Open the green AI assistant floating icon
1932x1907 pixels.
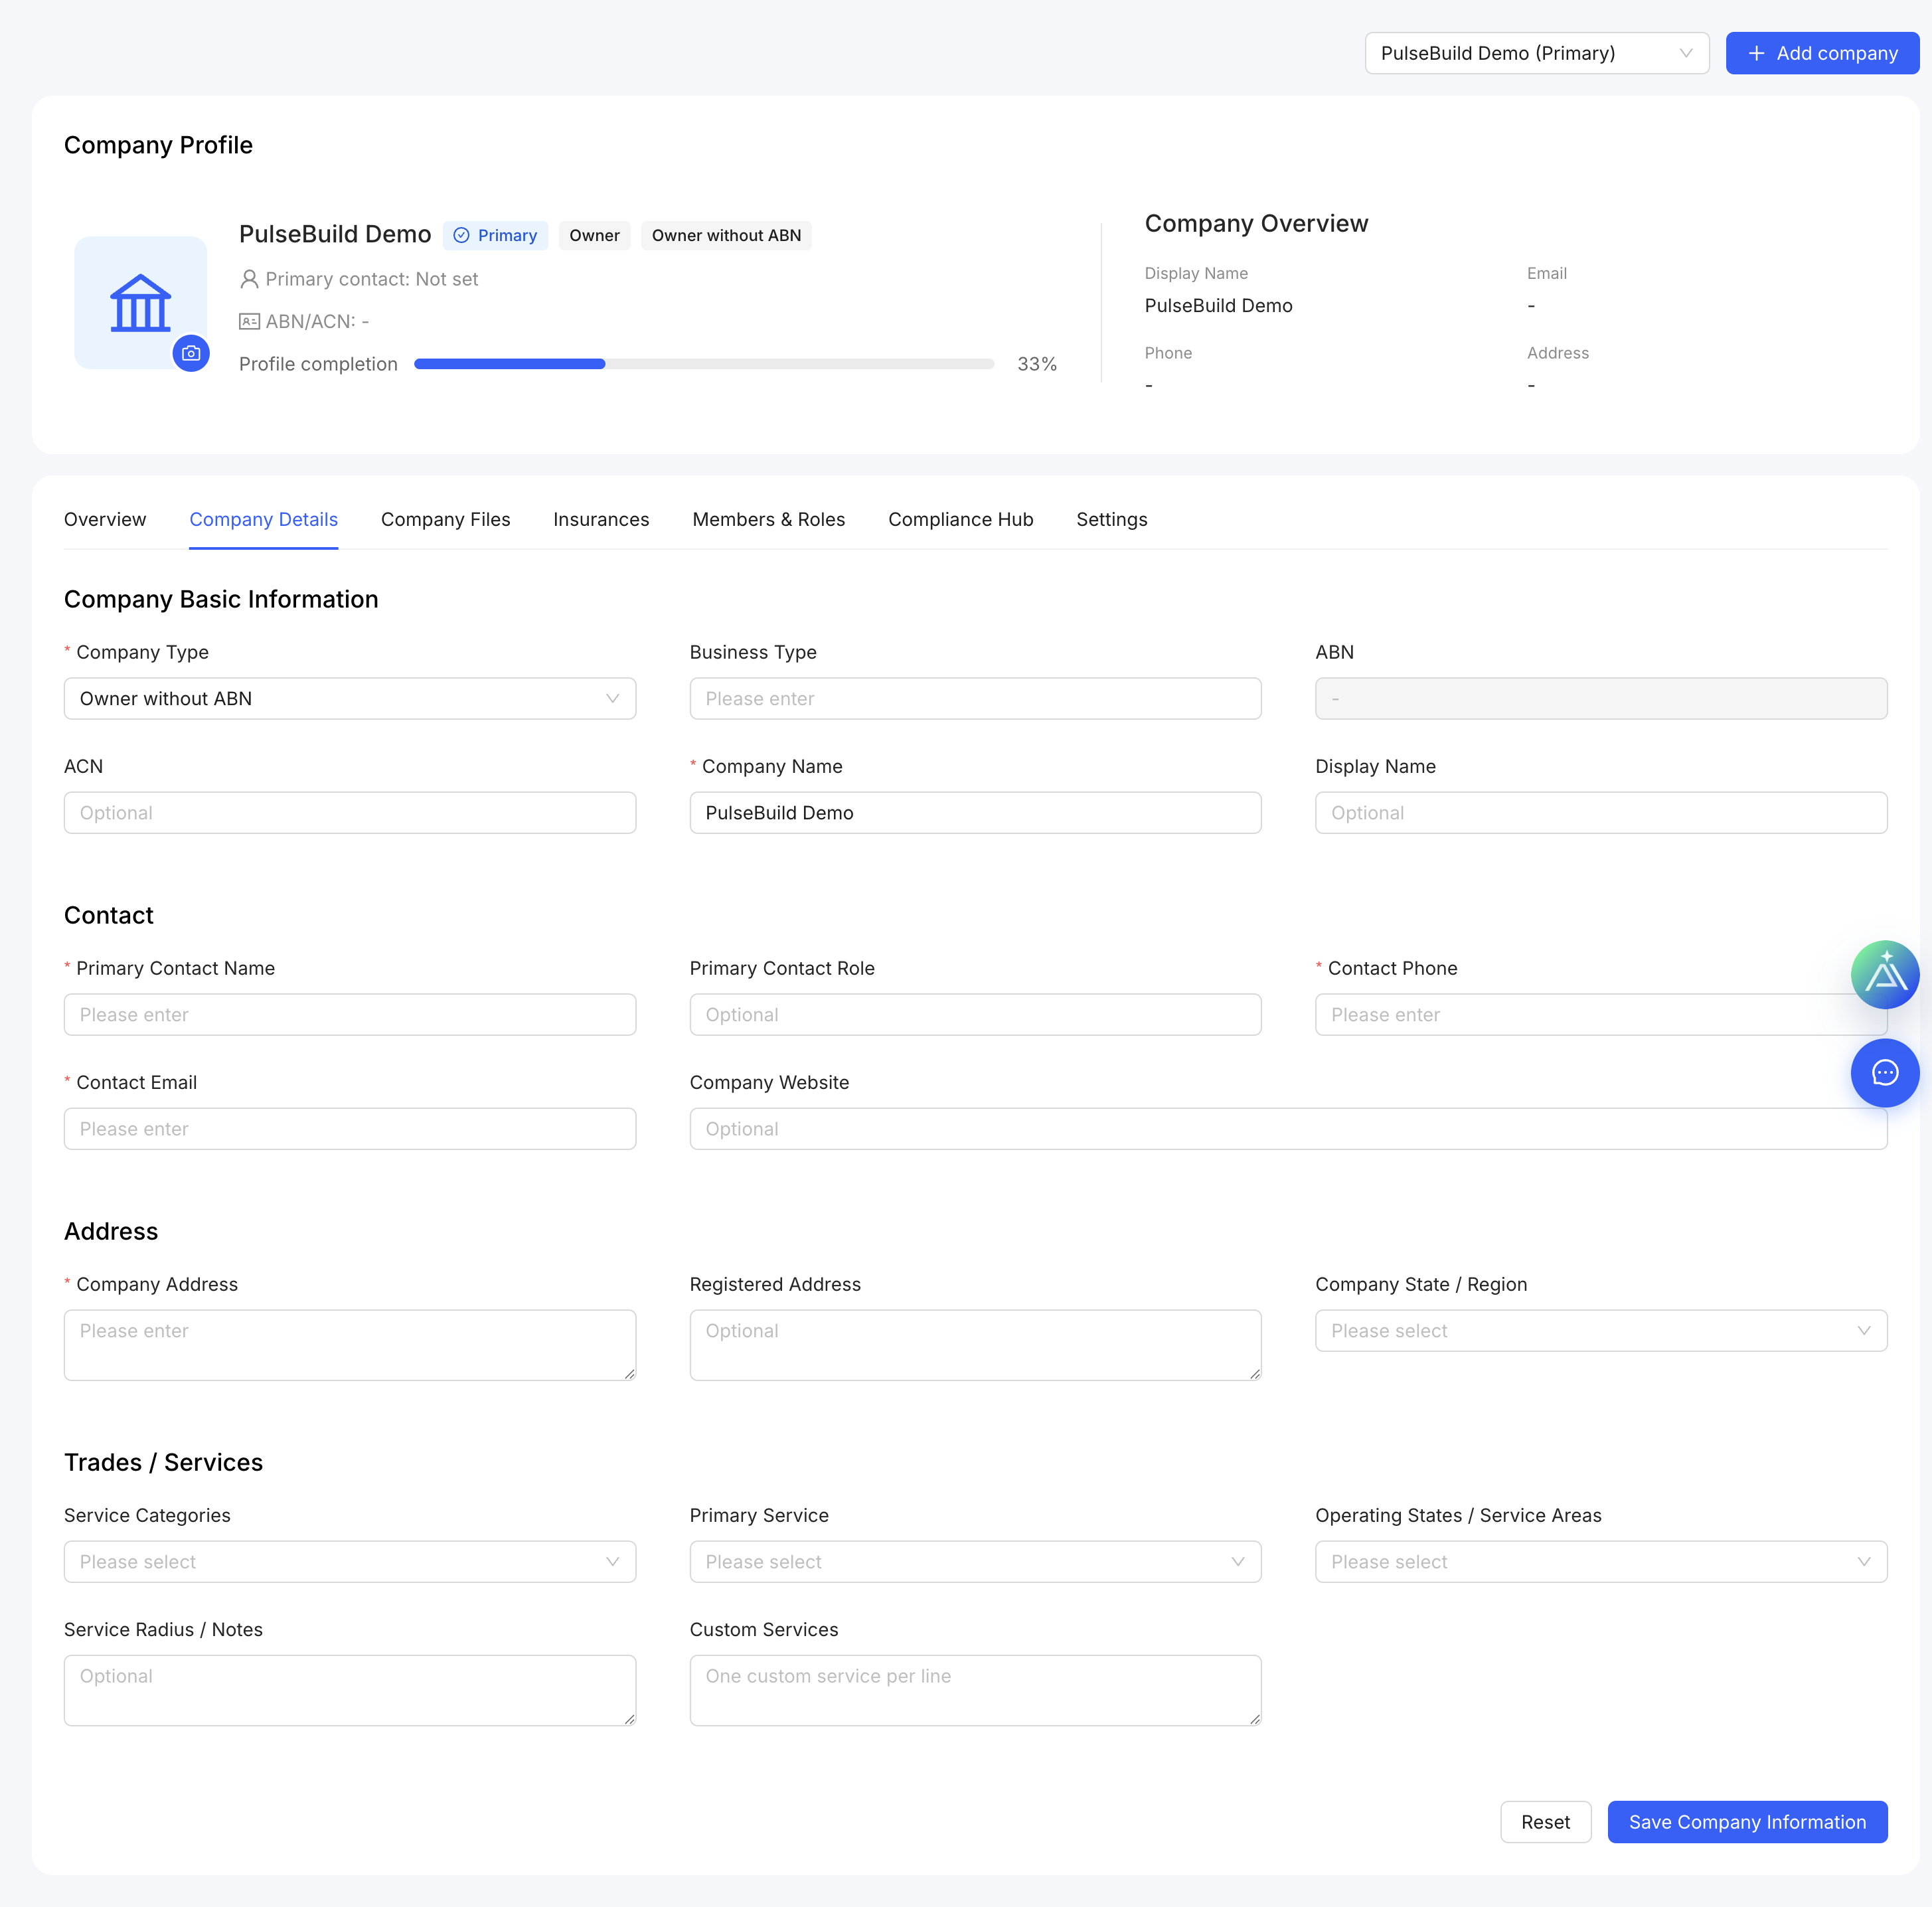click(x=1885, y=974)
